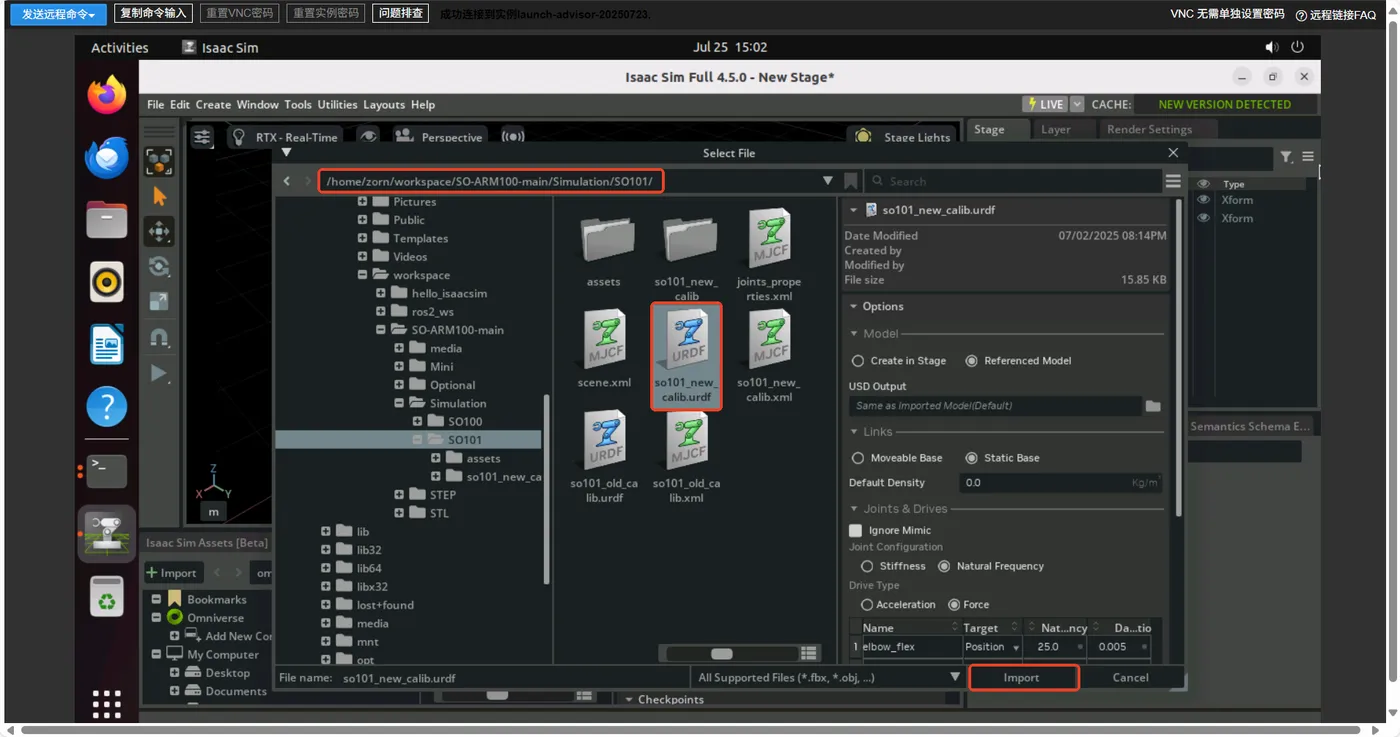Collapse the Links section header
This screenshot has height=737, width=1400.
point(854,432)
